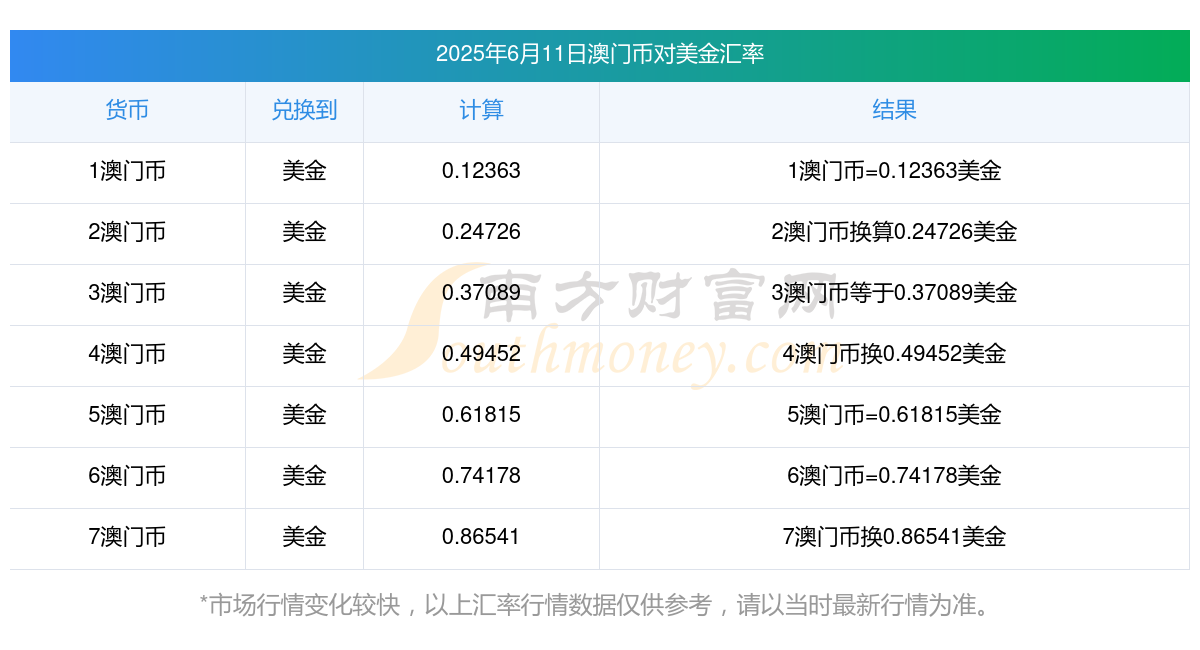Select the 计算 column header

coord(481,110)
